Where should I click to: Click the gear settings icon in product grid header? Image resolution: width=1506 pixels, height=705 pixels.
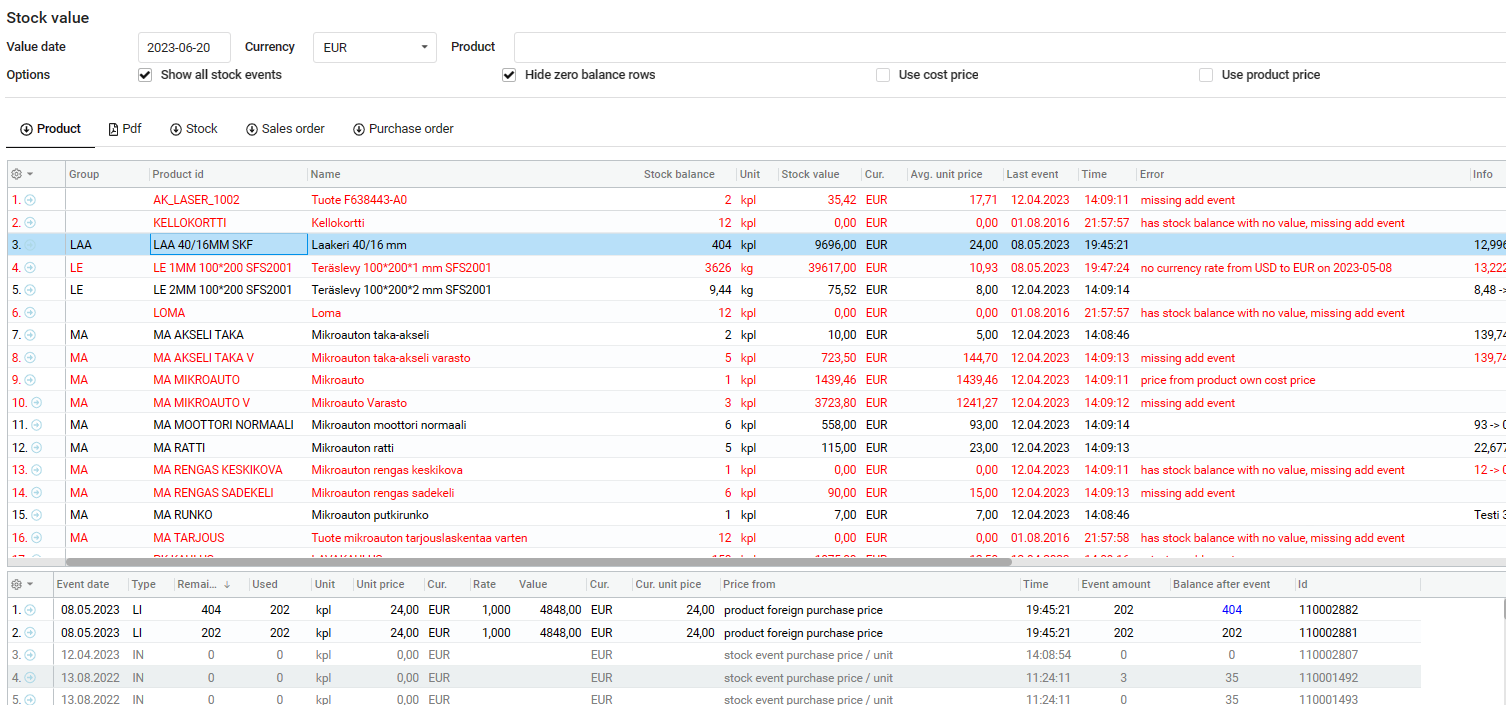click(17, 174)
